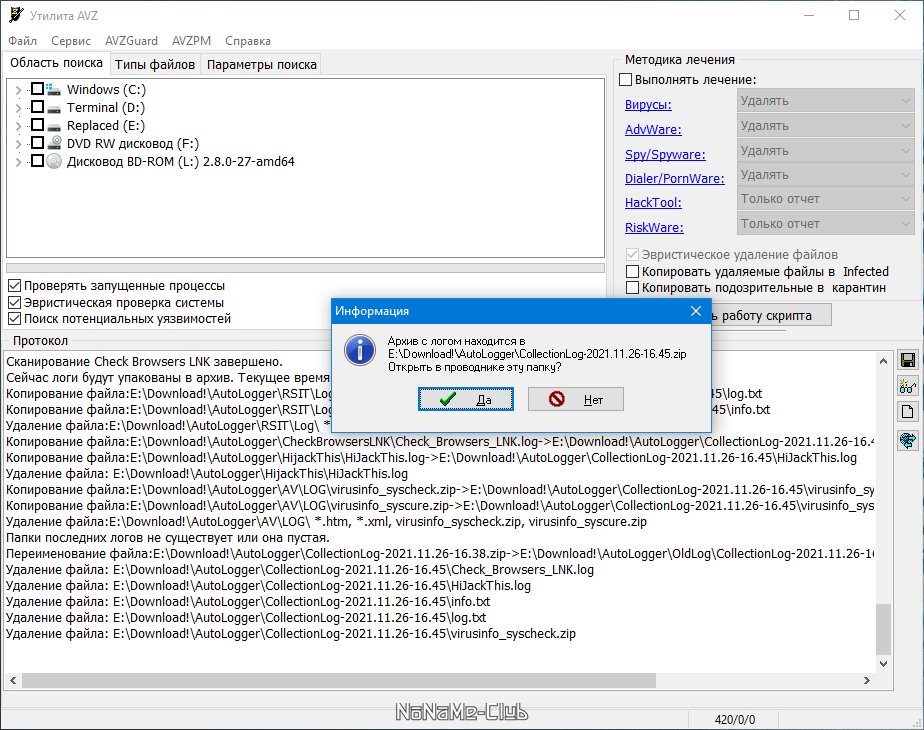Click the Windows (C:) drive icon
Screen dimensions: 924x730
(x=54, y=90)
